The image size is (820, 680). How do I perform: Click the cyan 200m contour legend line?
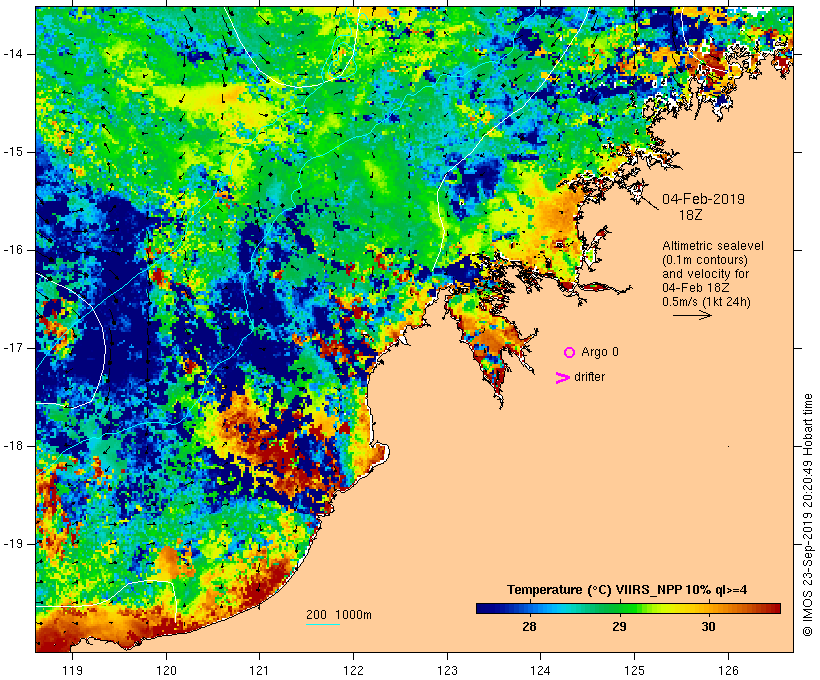[323, 625]
